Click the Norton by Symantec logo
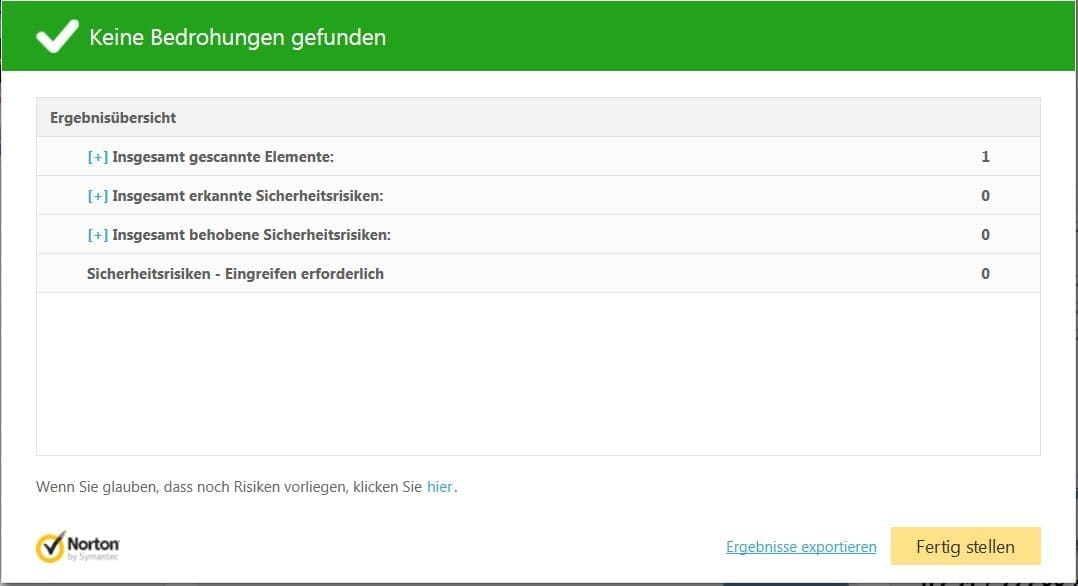Image resolution: width=1078 pixels, height=586 pixels. (x=78, y=547)
